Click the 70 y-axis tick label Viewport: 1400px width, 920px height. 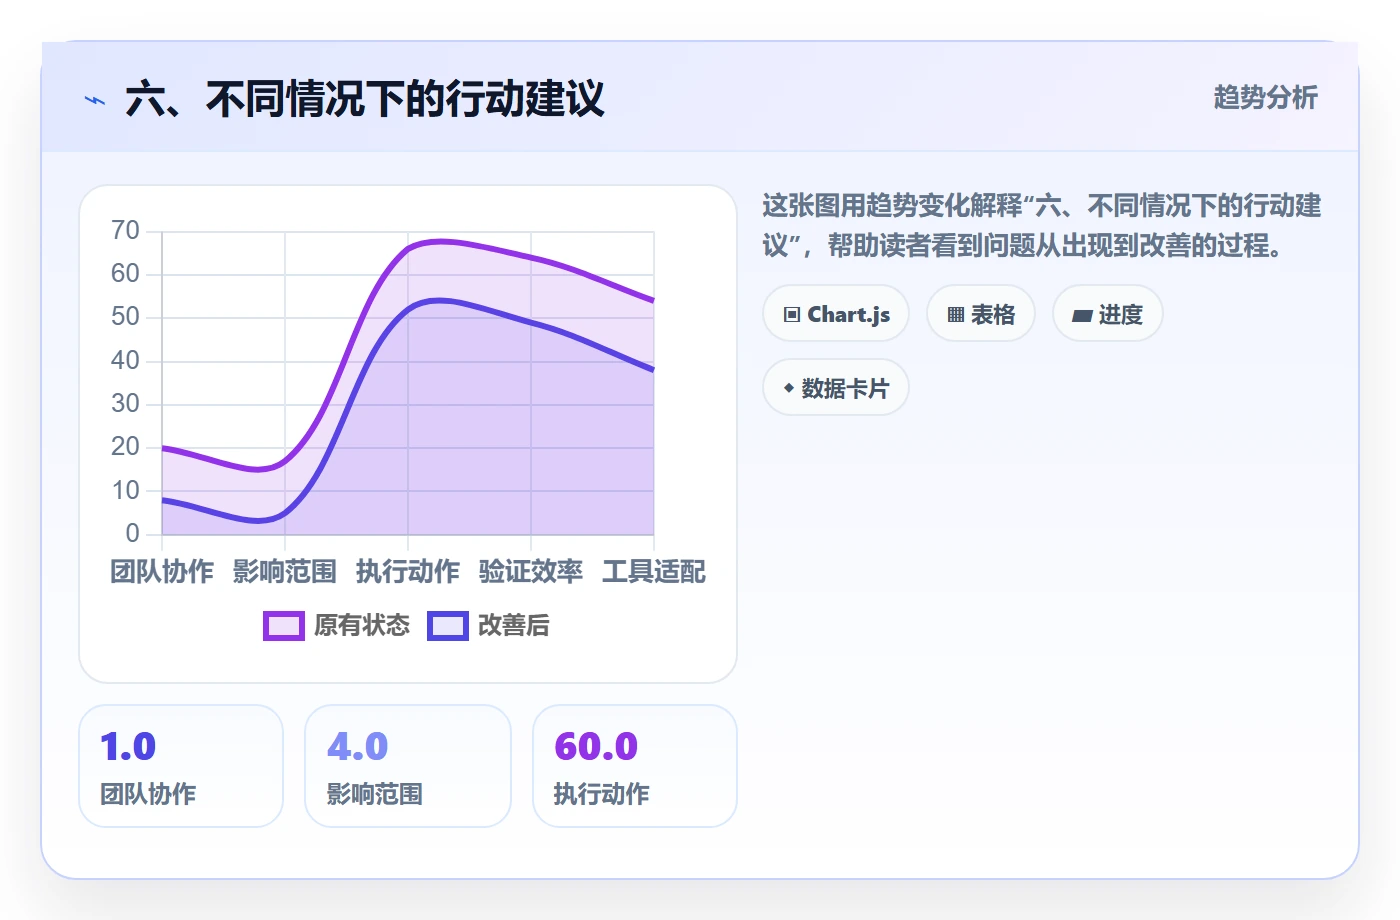(125, 231)
